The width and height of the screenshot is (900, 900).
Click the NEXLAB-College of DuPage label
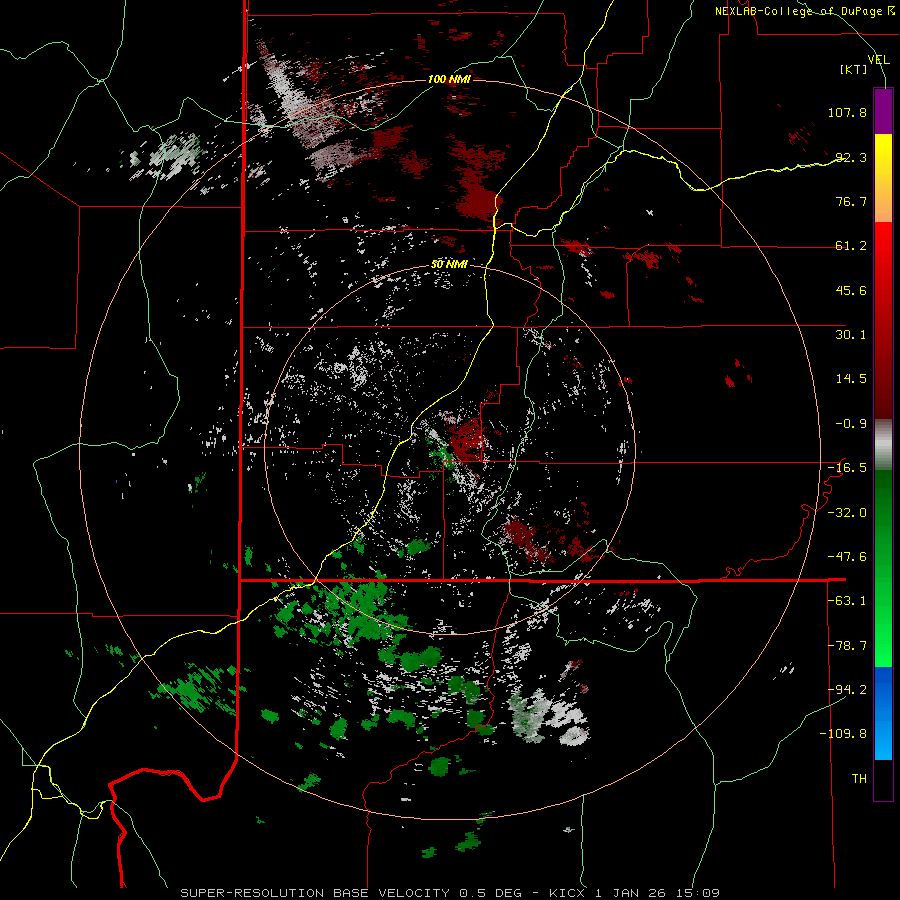coord(804,11)
